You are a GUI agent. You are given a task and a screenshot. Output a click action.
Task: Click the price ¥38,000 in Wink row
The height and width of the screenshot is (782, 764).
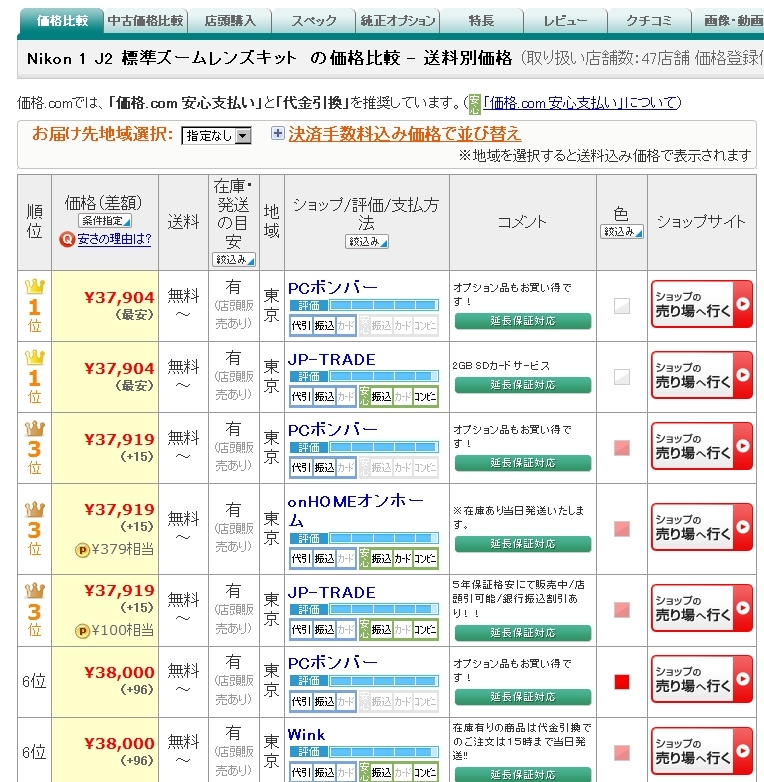[119, 744]
